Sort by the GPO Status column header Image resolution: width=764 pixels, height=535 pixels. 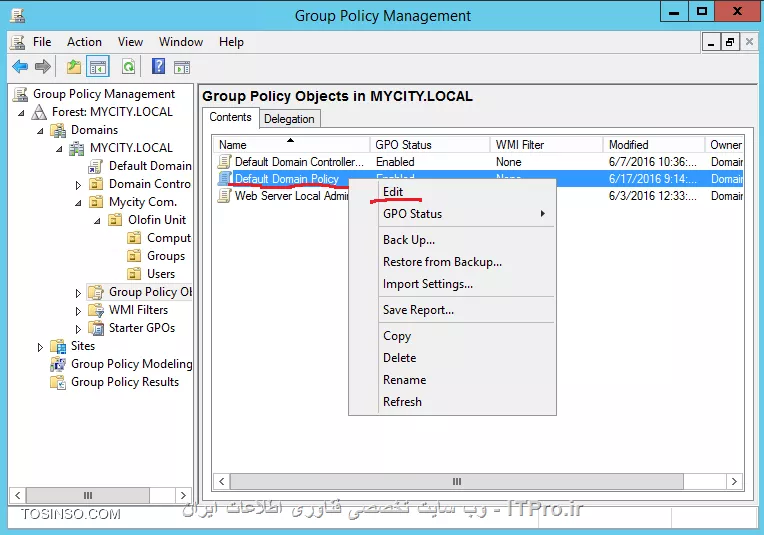[x=430, y=145]
